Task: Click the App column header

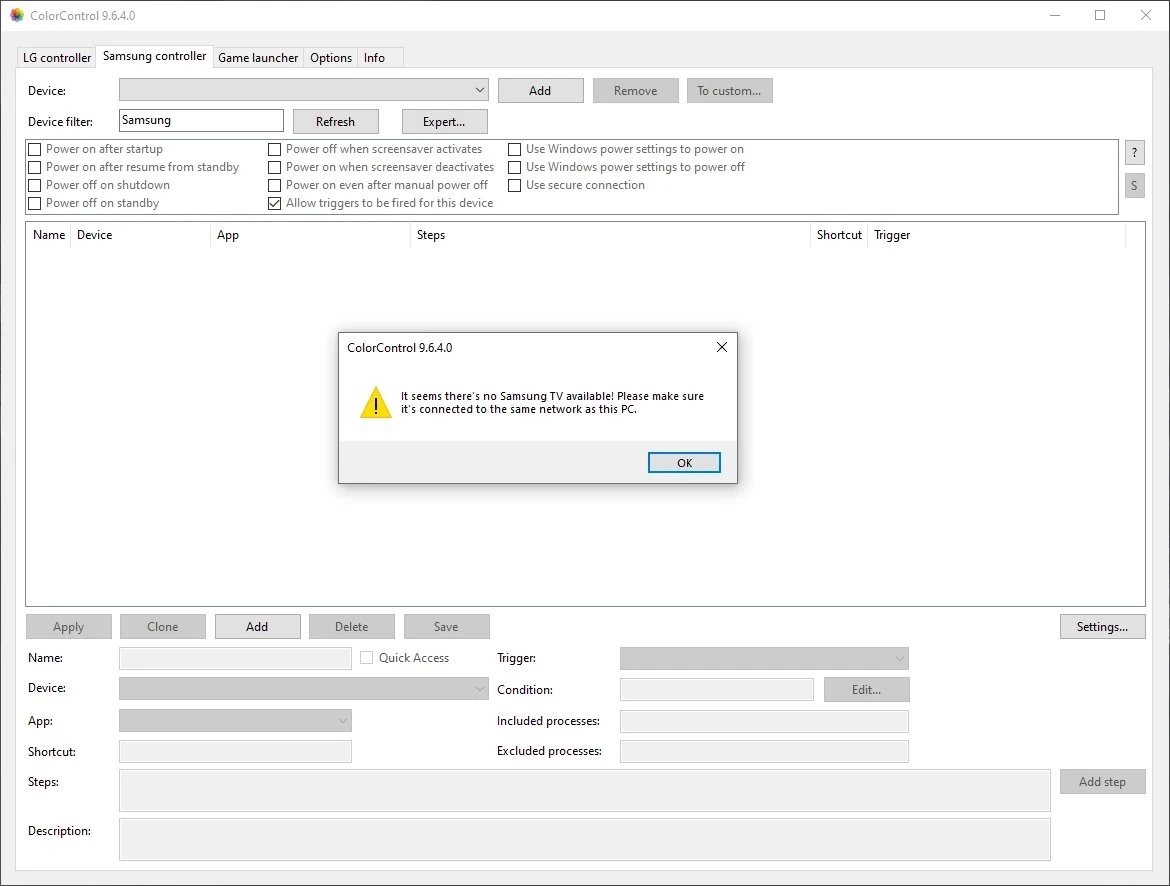Action: [x=310, y=234]
